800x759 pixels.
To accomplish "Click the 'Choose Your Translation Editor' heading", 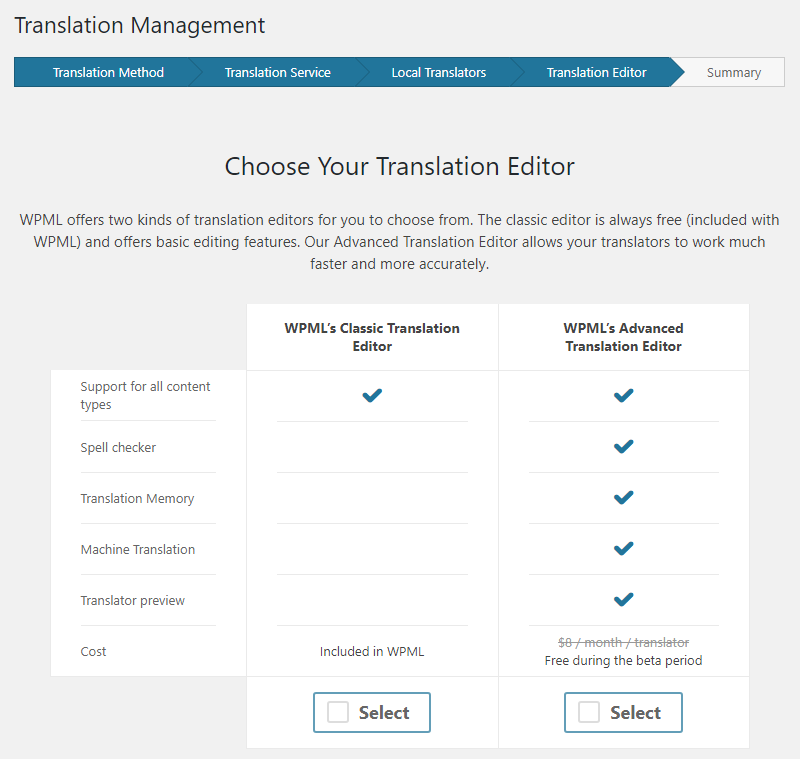I will coord(399,166).
